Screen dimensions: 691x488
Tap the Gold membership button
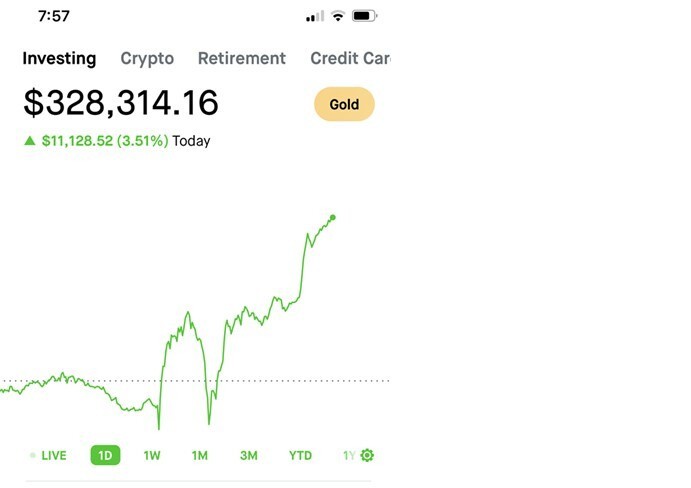[344, 104]
